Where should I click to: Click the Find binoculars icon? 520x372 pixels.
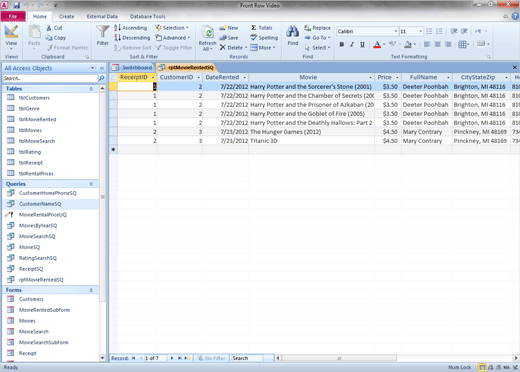pos(293,32)
